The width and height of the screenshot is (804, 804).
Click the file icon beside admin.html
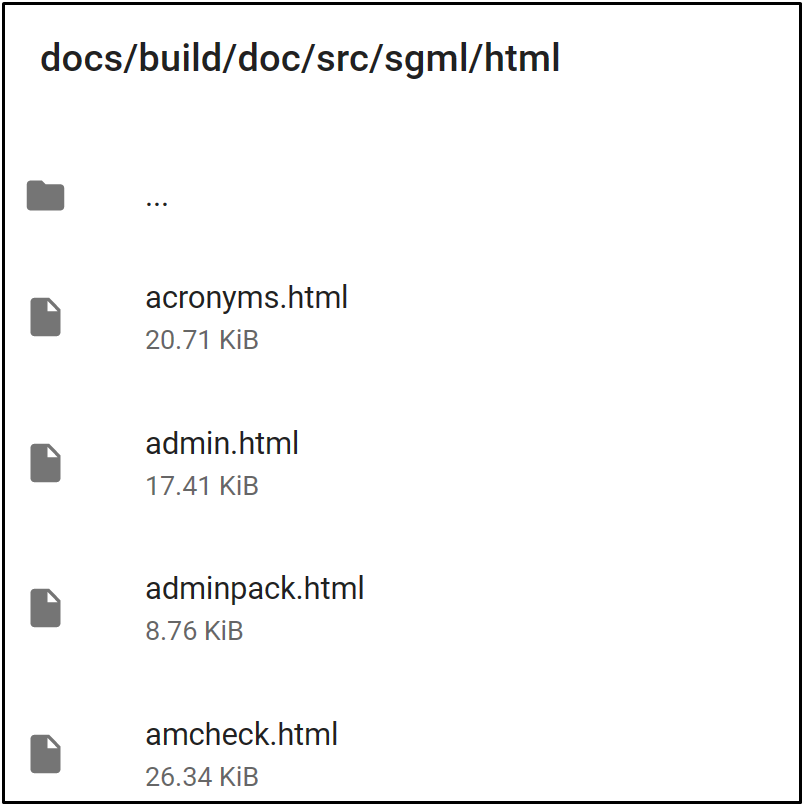pyautogui.click(x=46, y=463)
